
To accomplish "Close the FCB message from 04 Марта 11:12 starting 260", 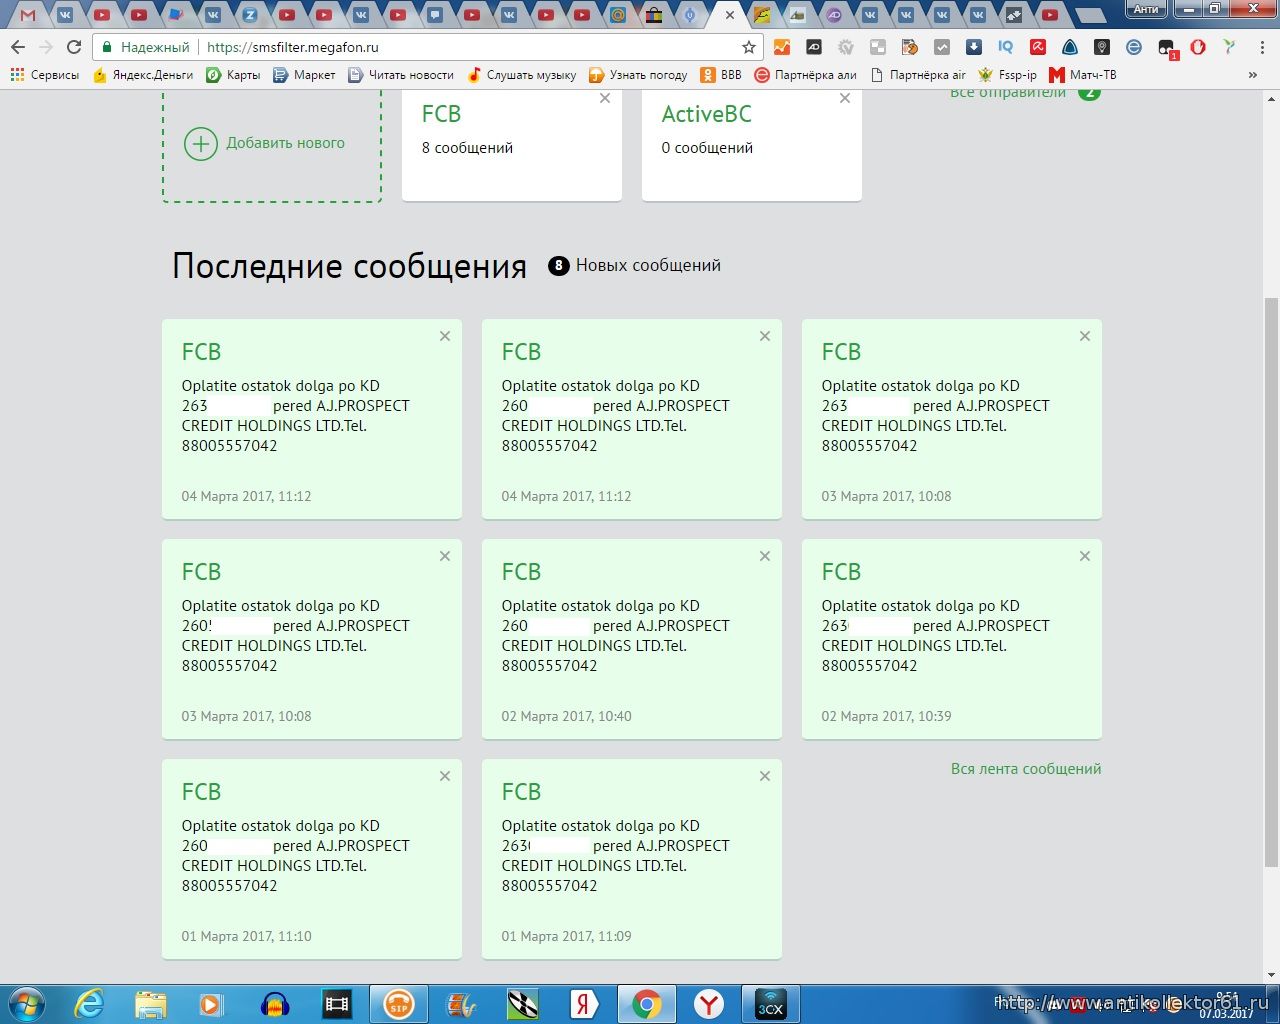I will point(765,336).
